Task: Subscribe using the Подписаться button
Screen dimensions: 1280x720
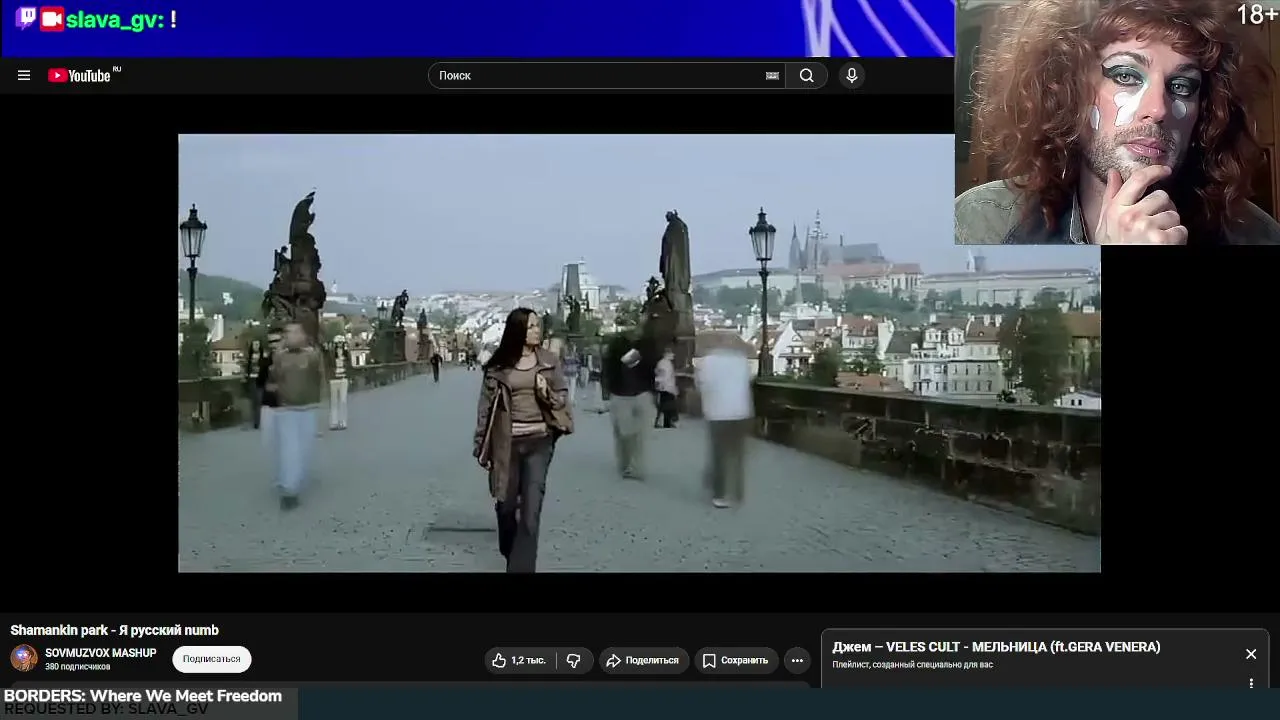Action: tap(212, 659)
